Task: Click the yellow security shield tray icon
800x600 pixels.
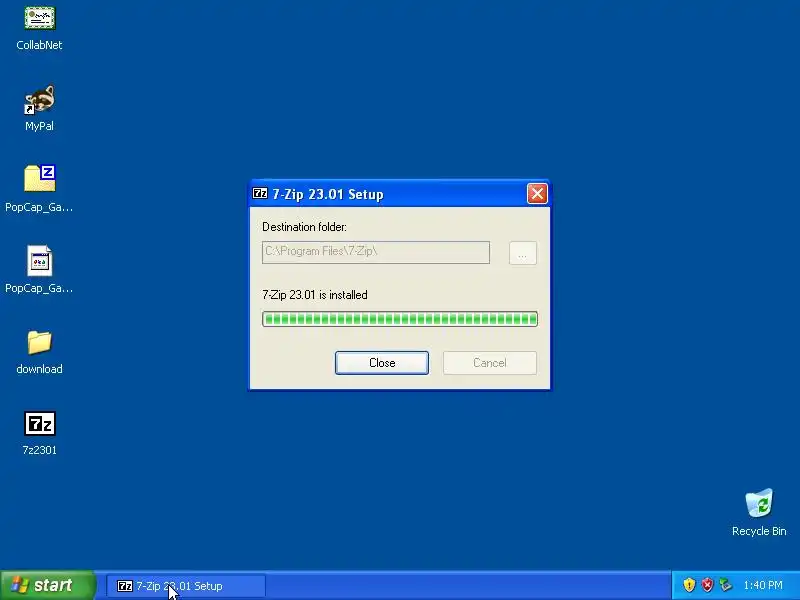Action: click(x=689, y=585)
